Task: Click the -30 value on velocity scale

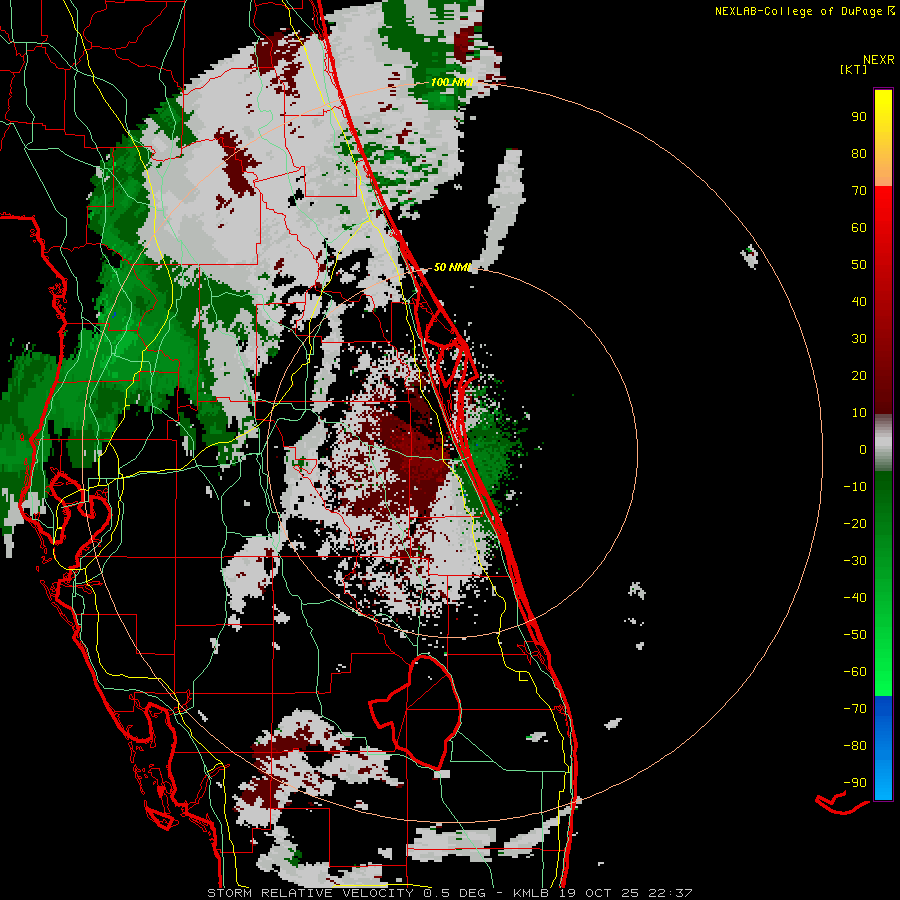Action: [855, 561]
